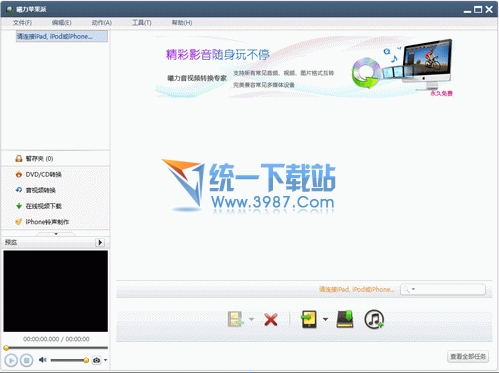Click the speaker mute icon

tap(43, 360)
